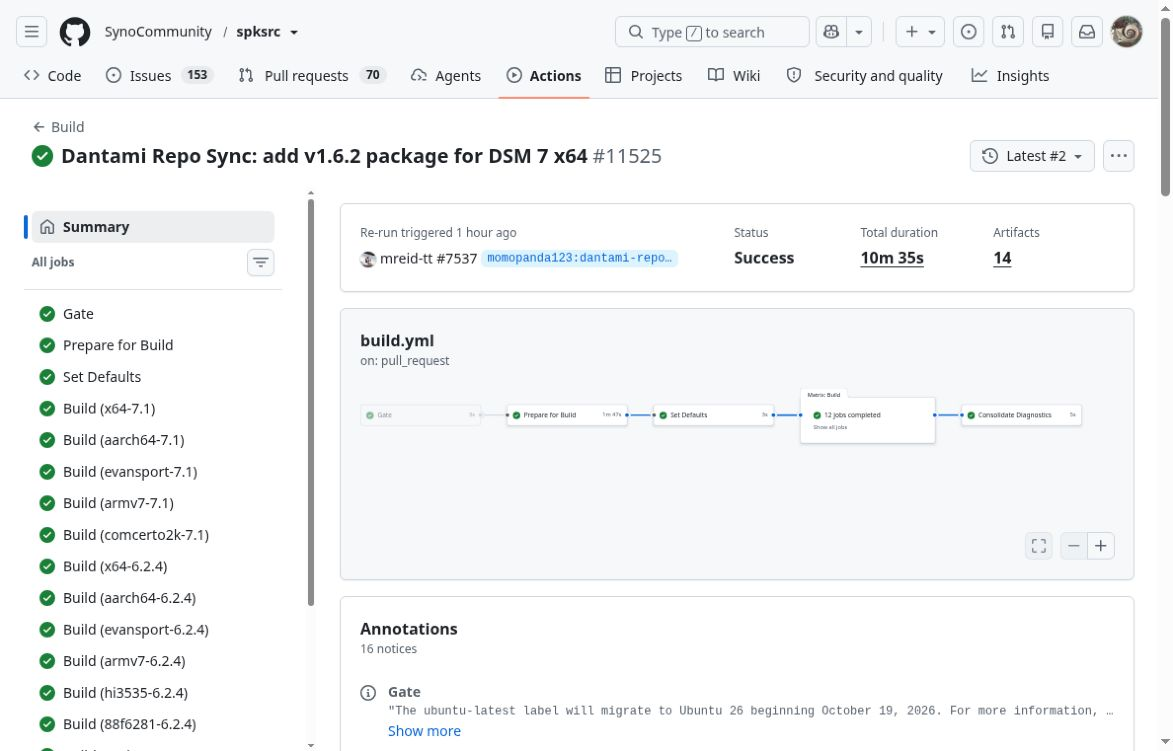The height and width of the screenshot is (751, 1173).
Task: Switch to the Agents tab
Action: click(446, 76)
